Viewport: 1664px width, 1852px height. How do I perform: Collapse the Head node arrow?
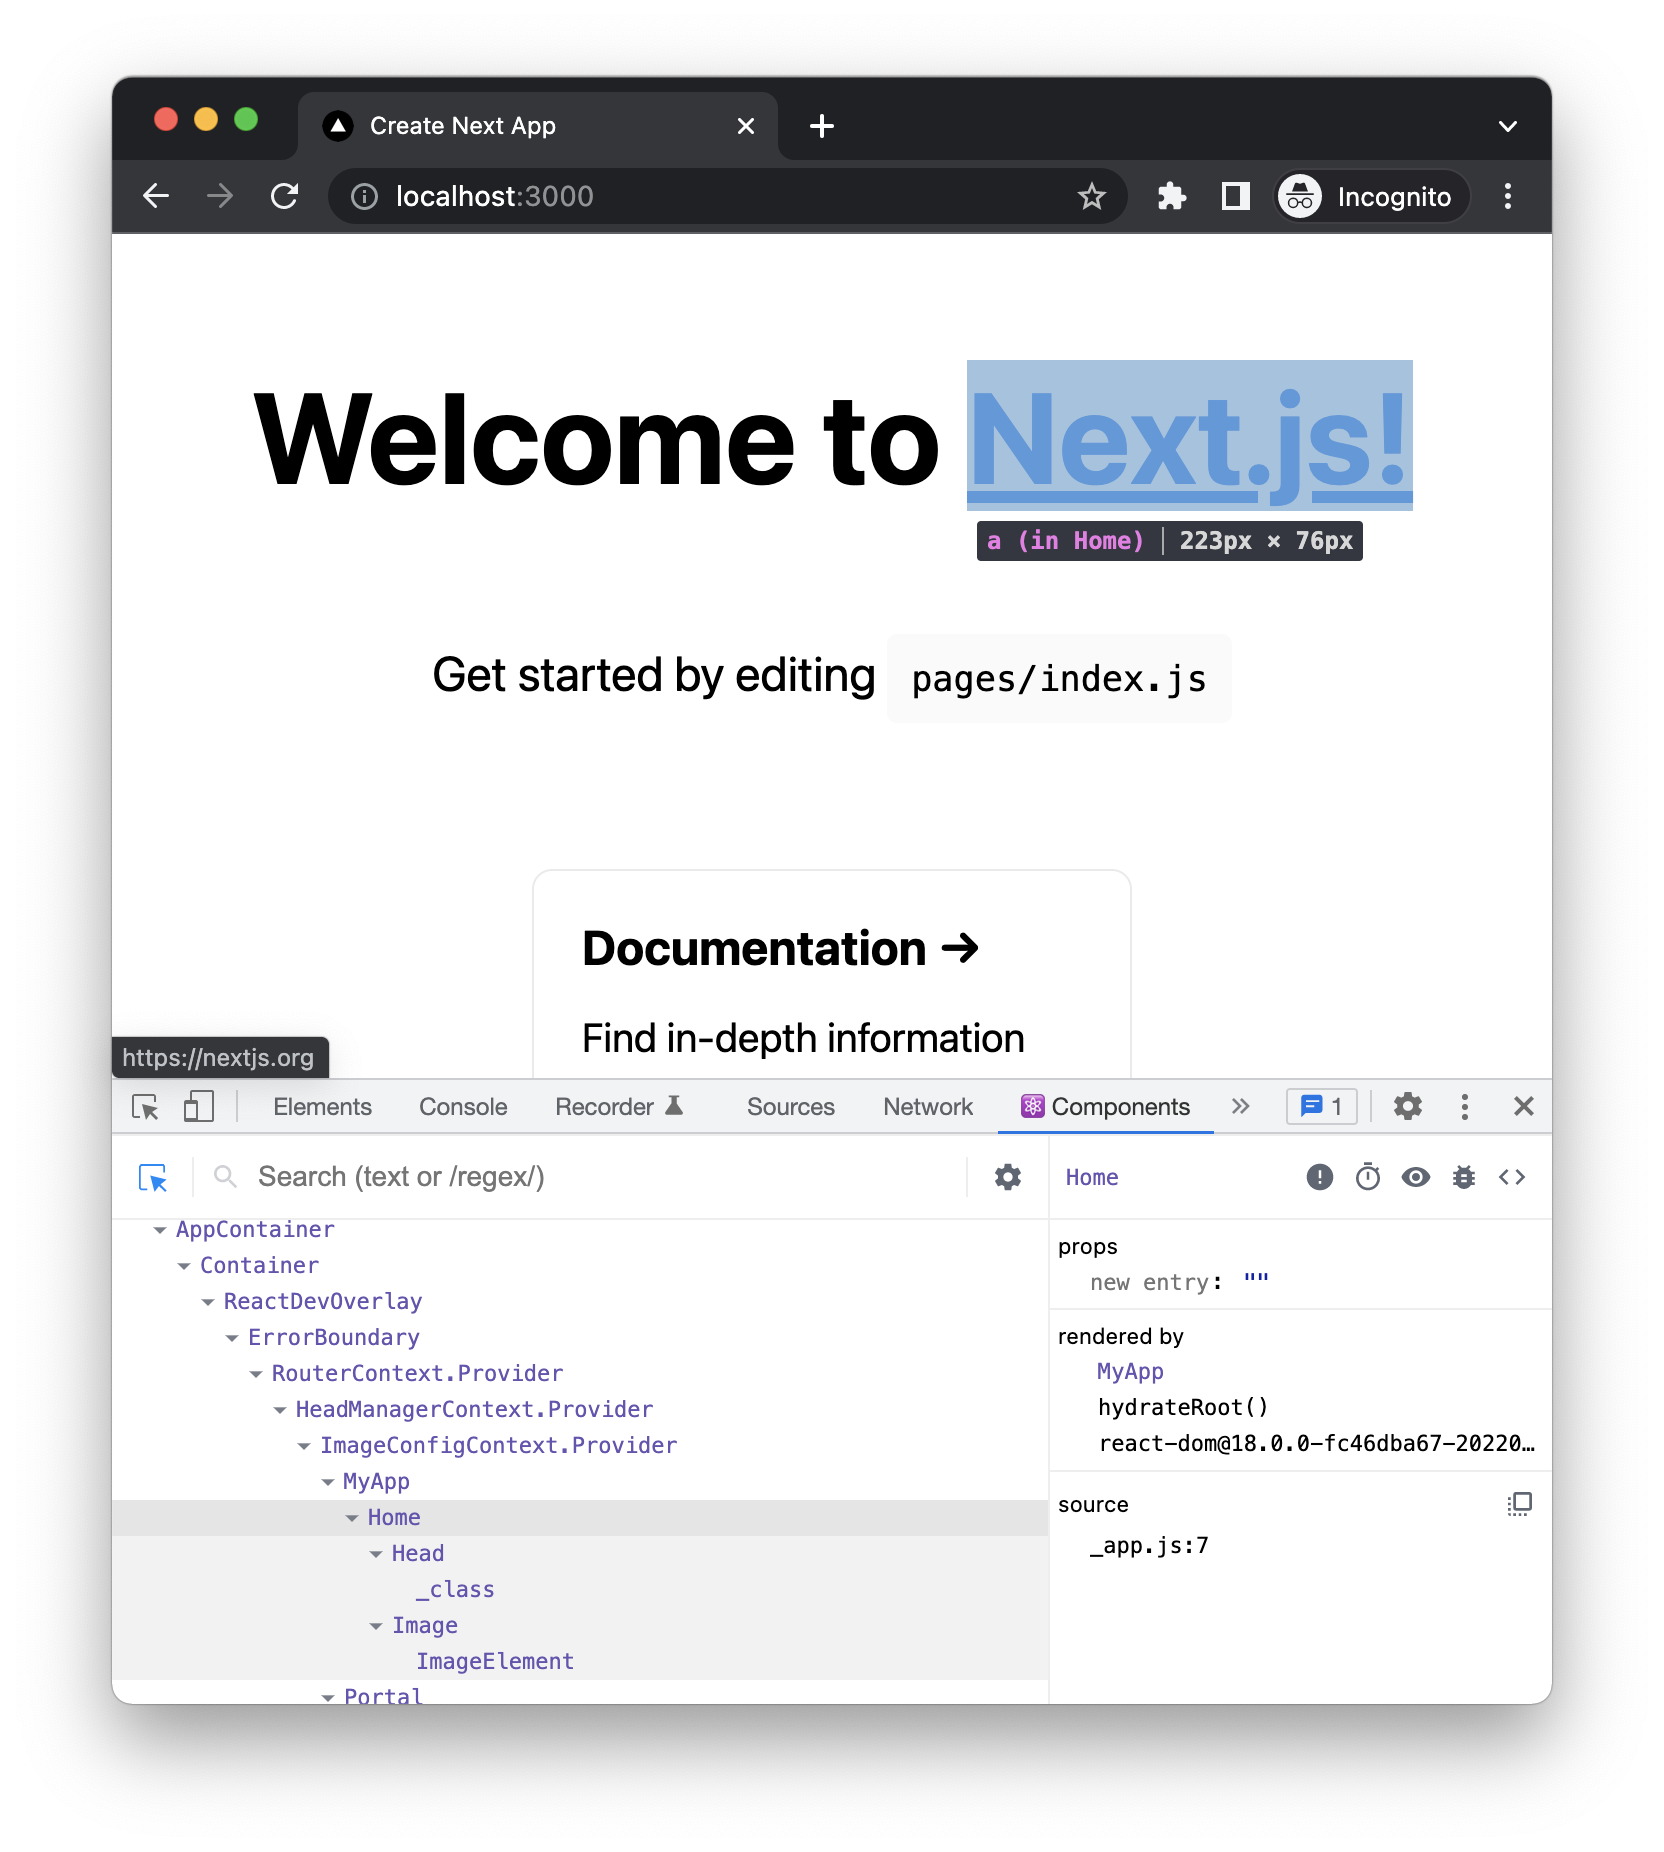pyautogui.click(x=376, y=1554)
